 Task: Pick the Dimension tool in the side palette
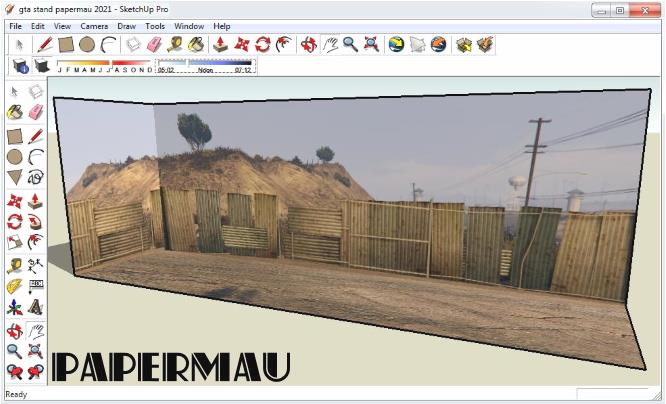pos(36,266)
